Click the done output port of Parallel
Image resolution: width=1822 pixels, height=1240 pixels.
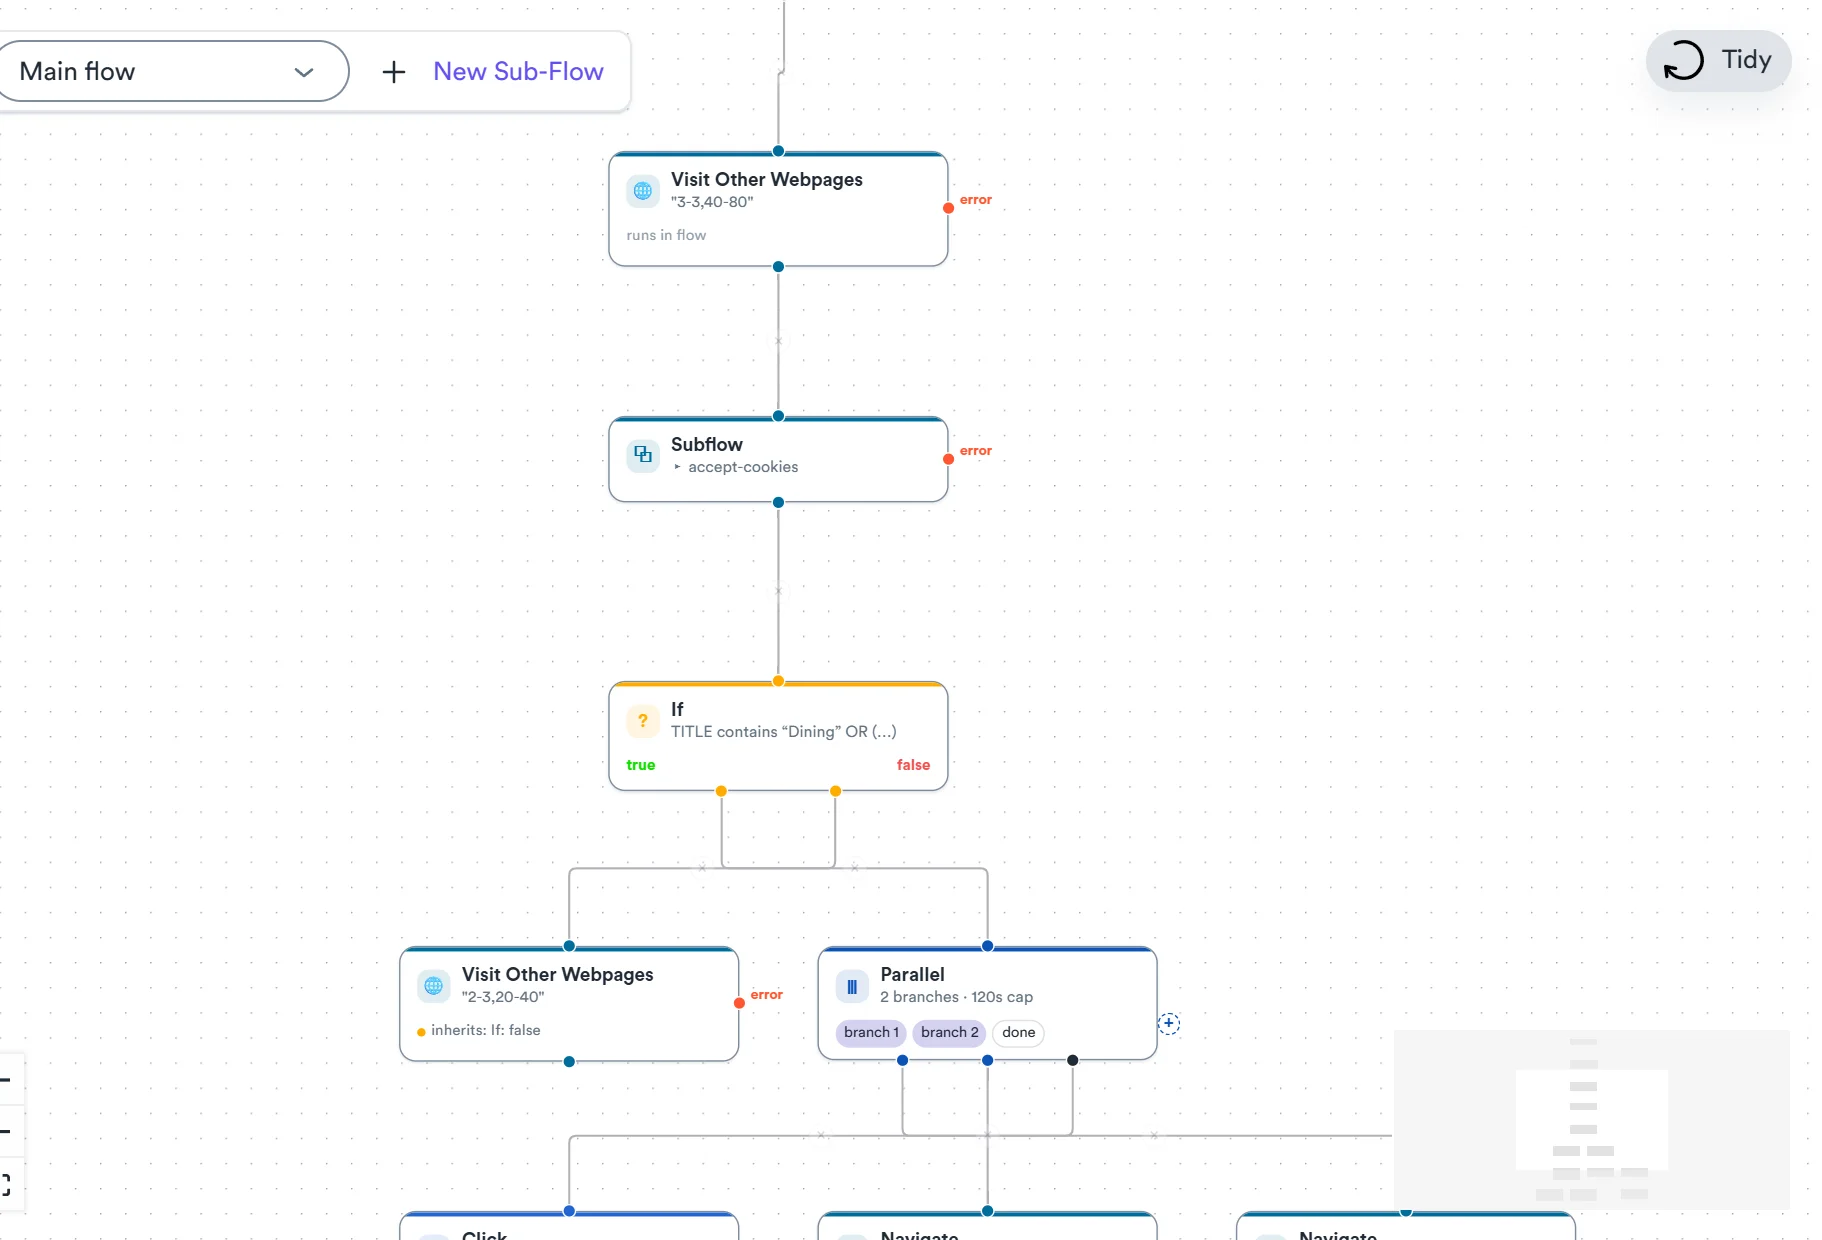click(1072, 1060)
